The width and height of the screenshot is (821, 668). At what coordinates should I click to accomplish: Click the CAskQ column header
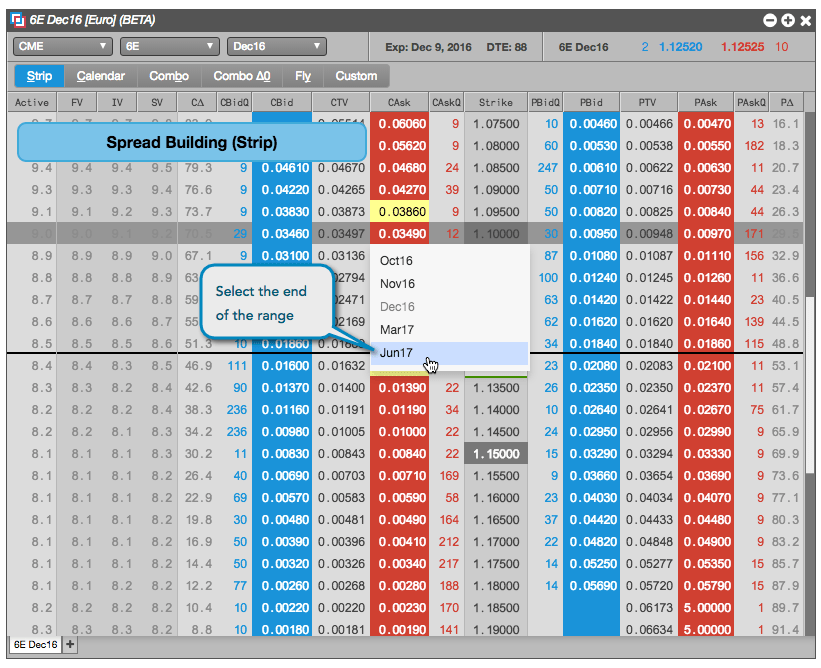(x=446, y=103)
